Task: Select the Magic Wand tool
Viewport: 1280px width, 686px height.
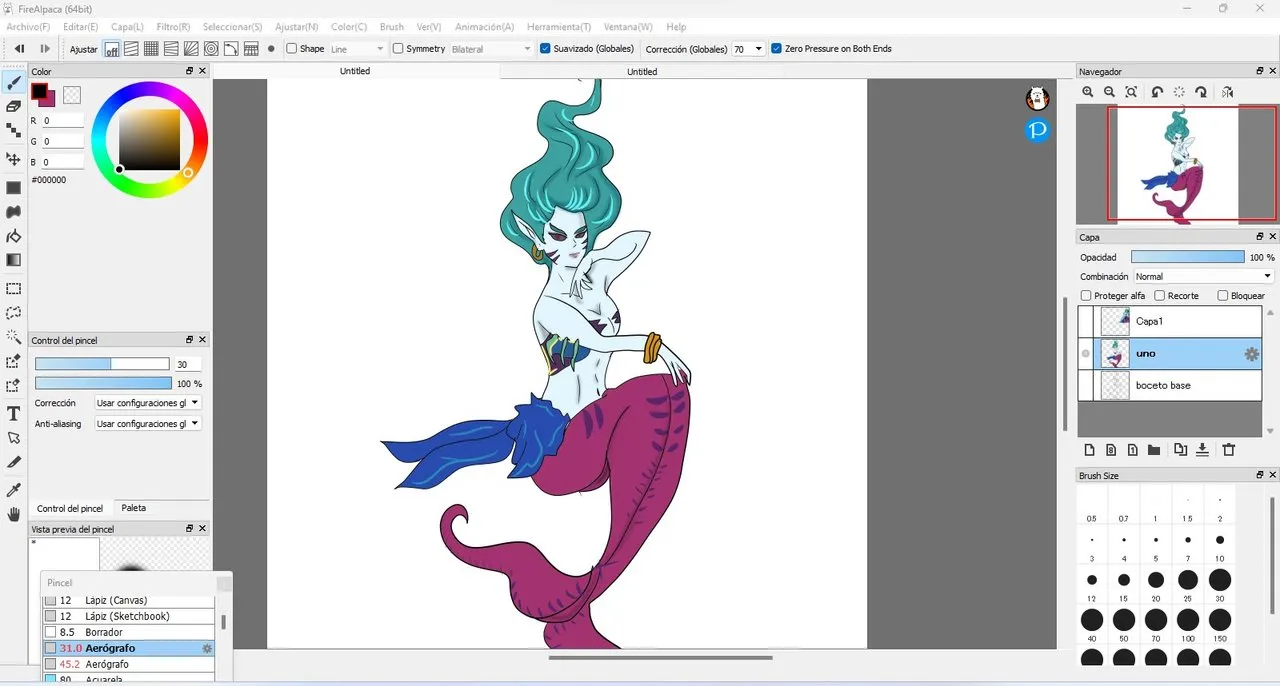Action: pos(14,337)
